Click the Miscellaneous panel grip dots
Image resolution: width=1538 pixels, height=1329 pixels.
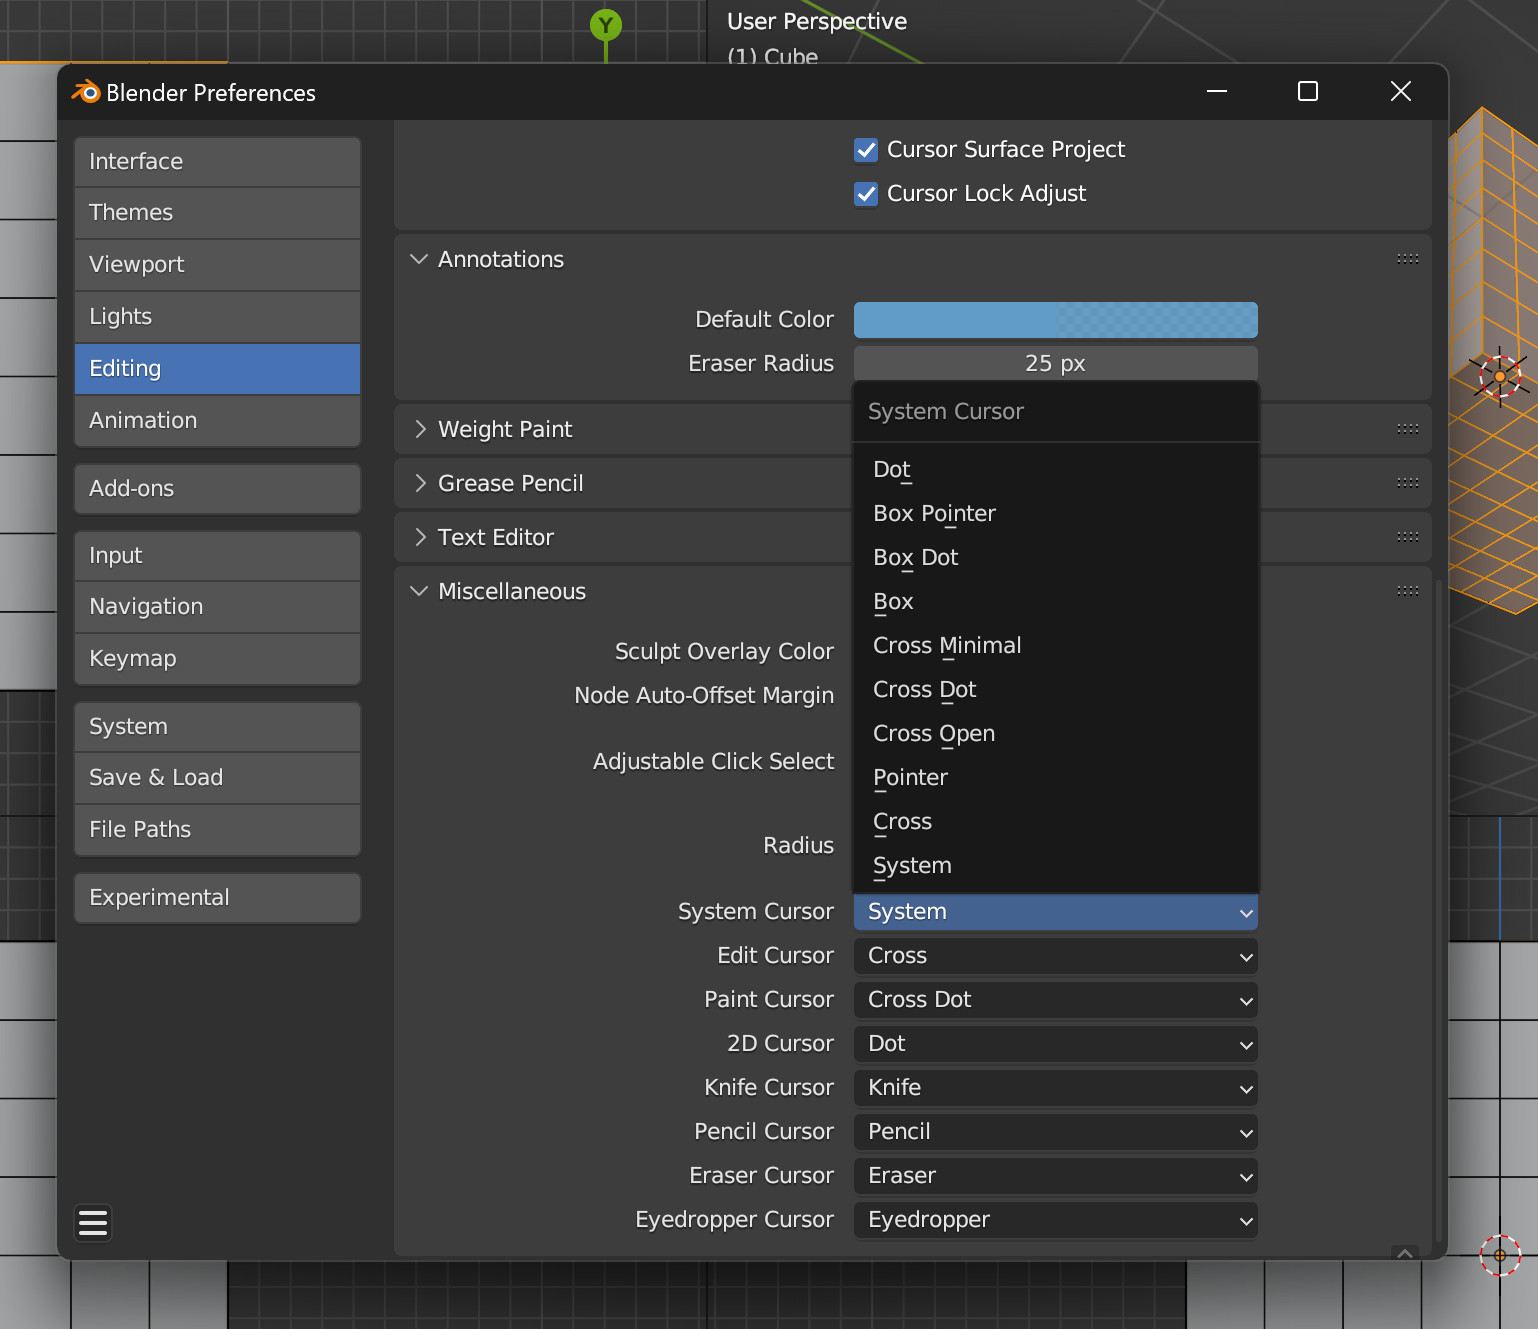(x=1407, y=591)
